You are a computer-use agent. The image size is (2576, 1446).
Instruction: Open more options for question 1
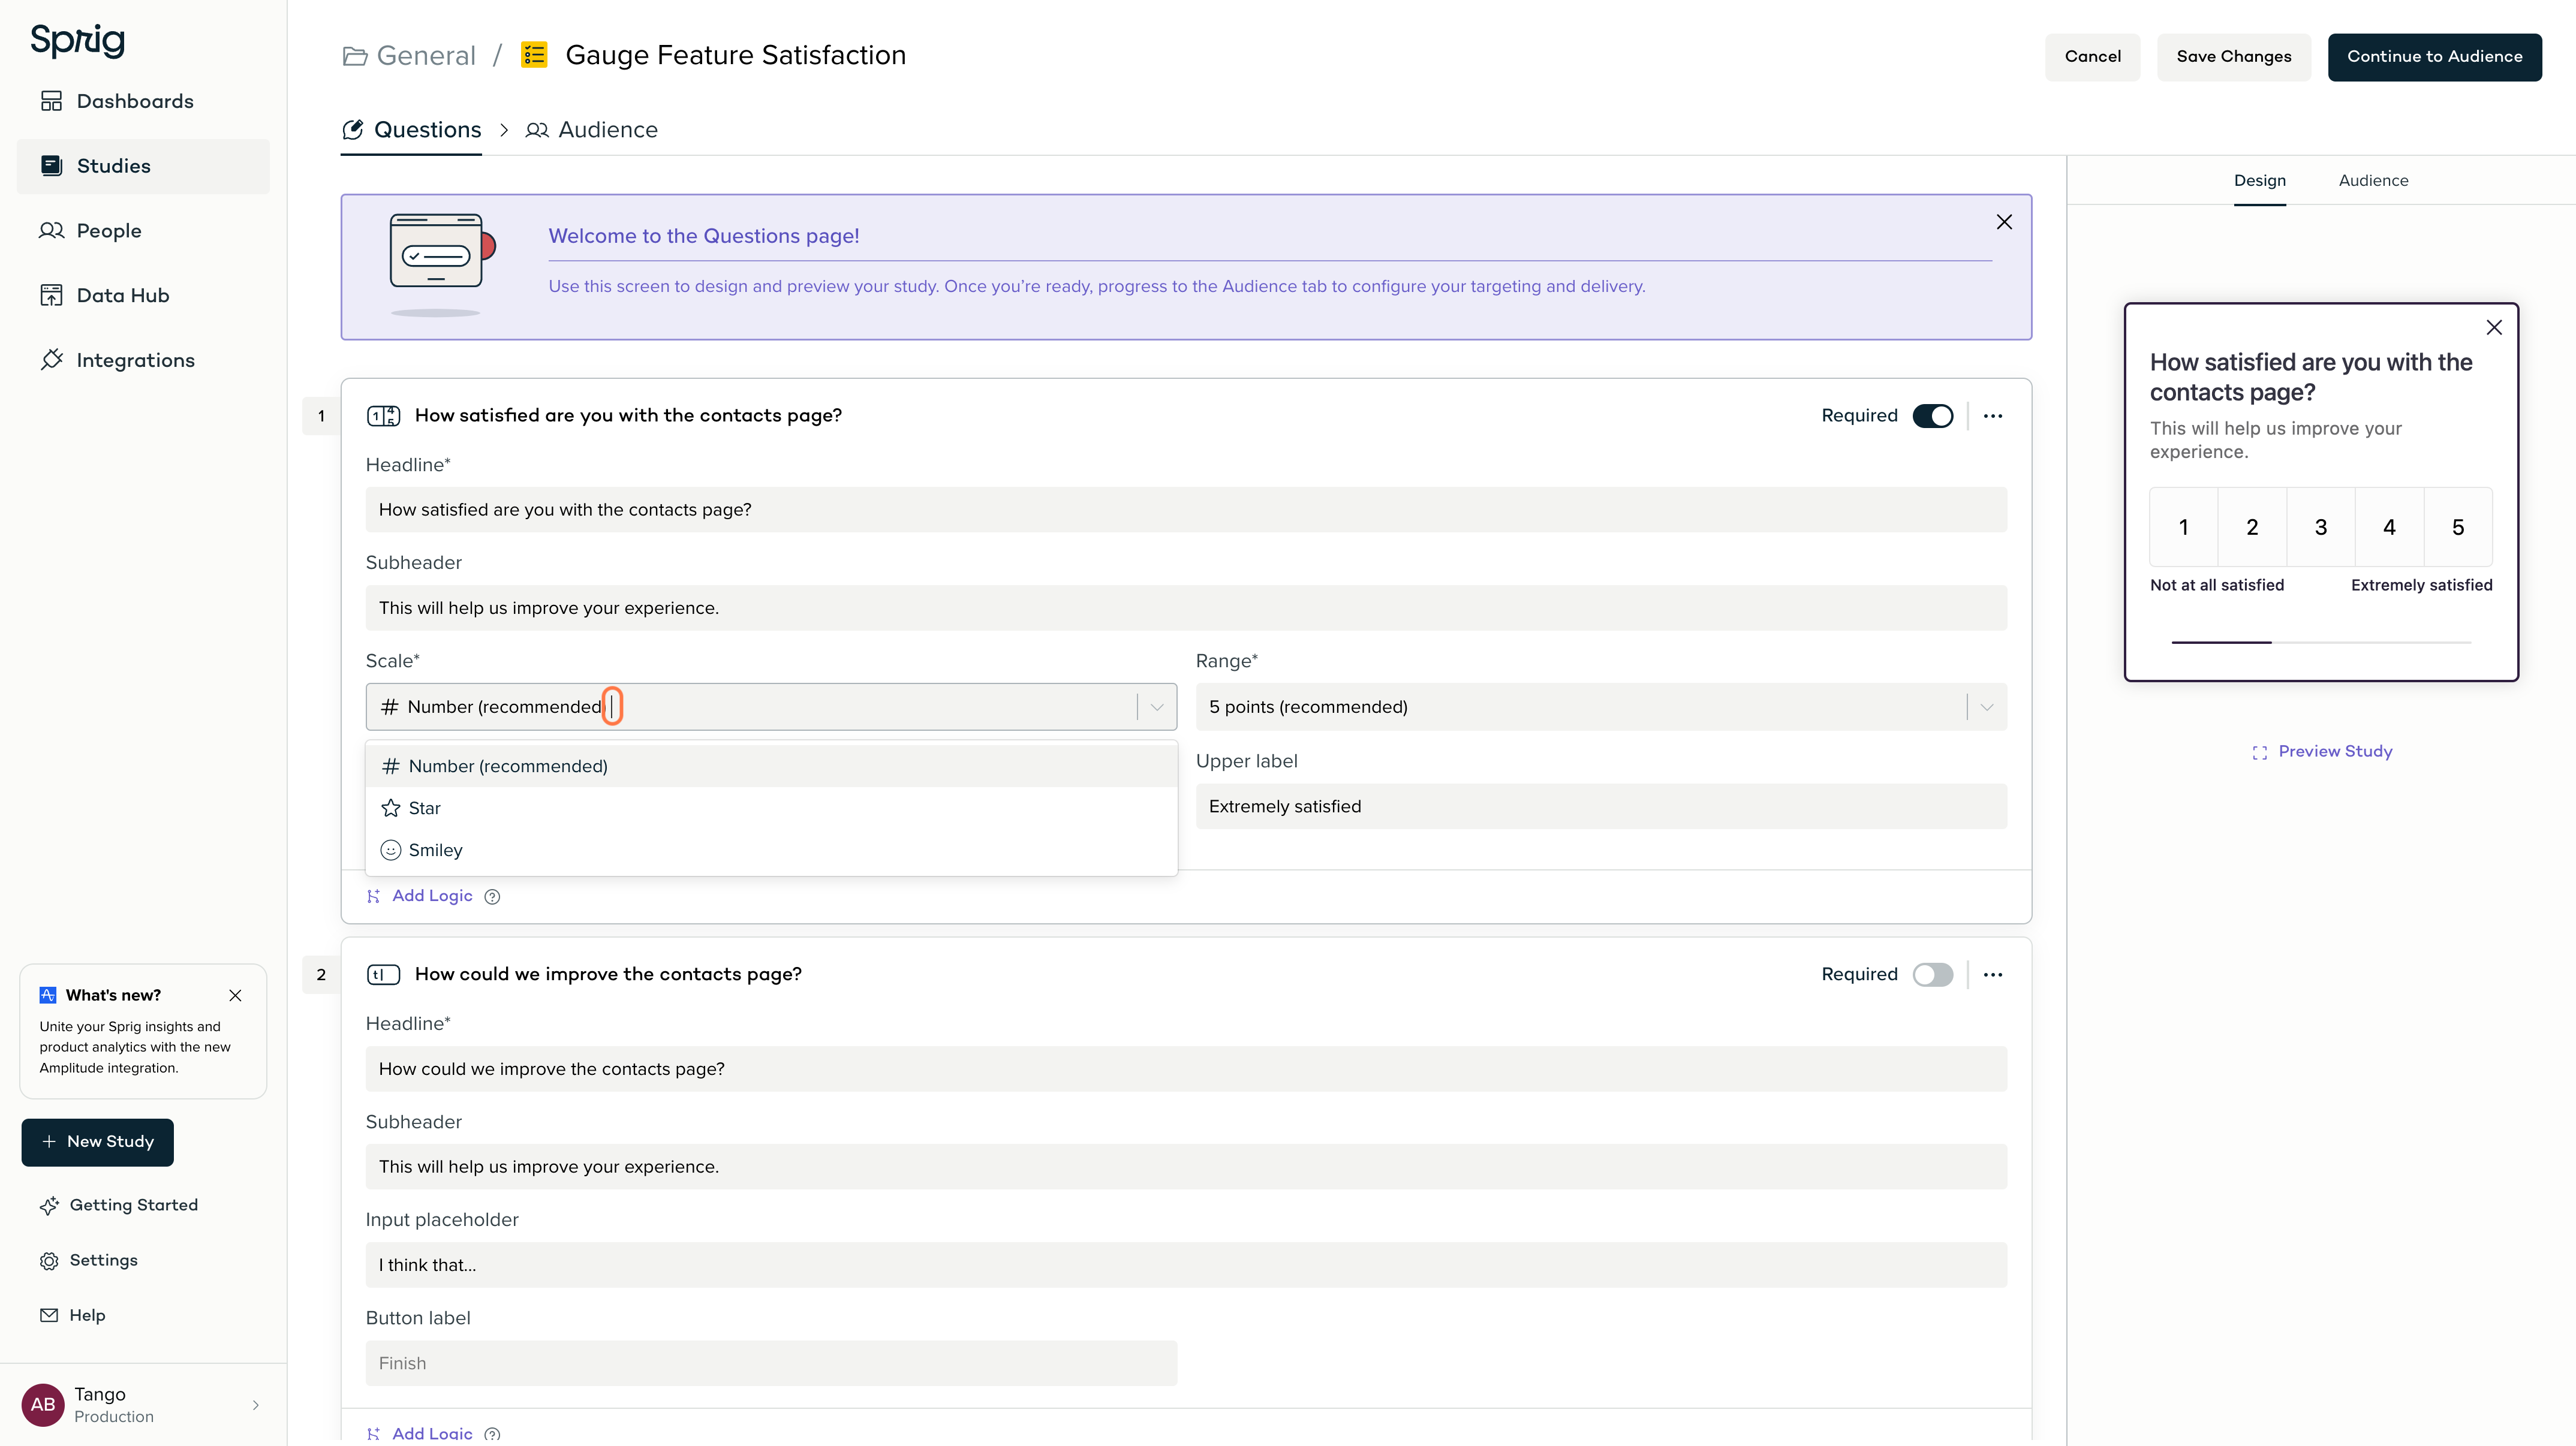click(1993, 415)
